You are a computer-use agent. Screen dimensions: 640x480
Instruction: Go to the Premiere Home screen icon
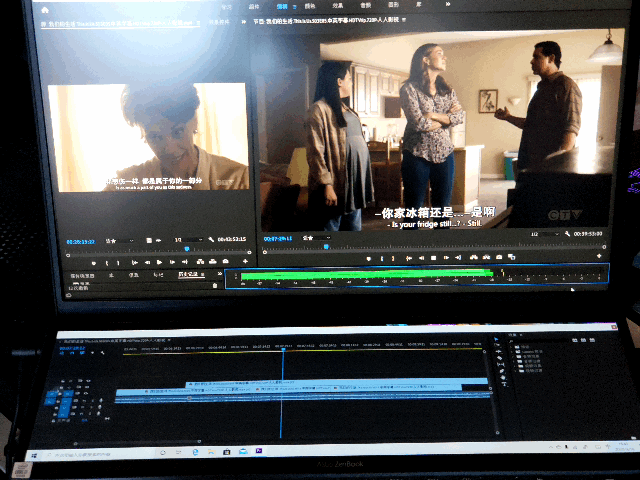45,10
